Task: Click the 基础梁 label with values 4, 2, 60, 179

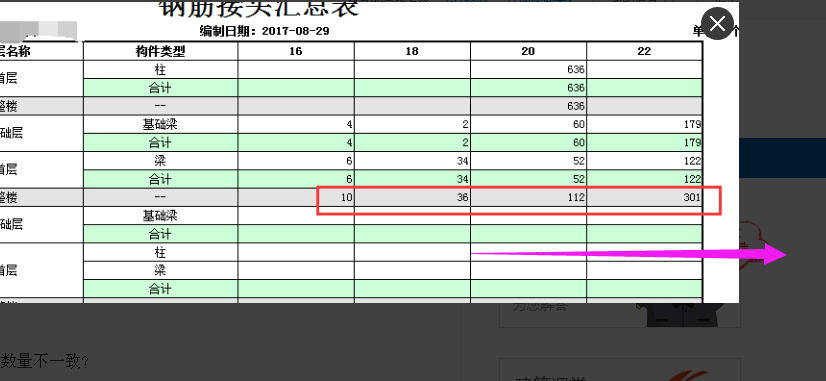Action: (160, 125)
